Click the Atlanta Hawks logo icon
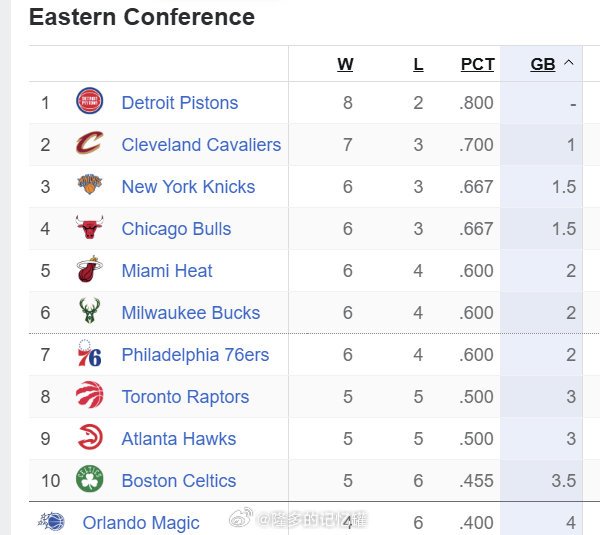This screenshot has width=600, height=535. [x=89, y=438]
